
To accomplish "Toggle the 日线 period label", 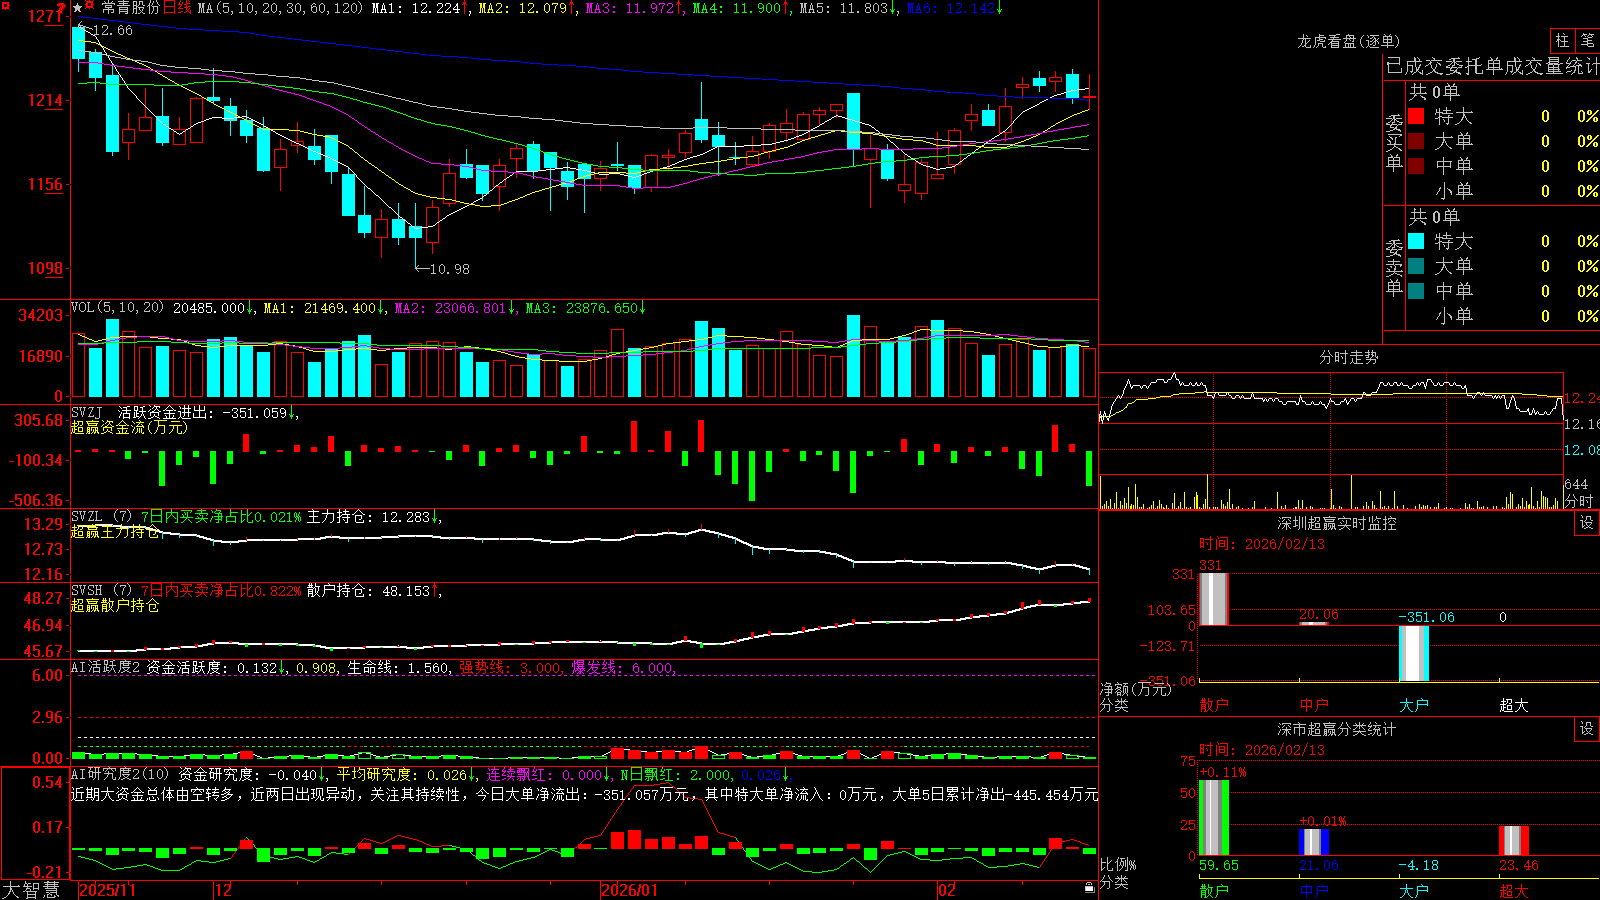I will tap(177, 8).
